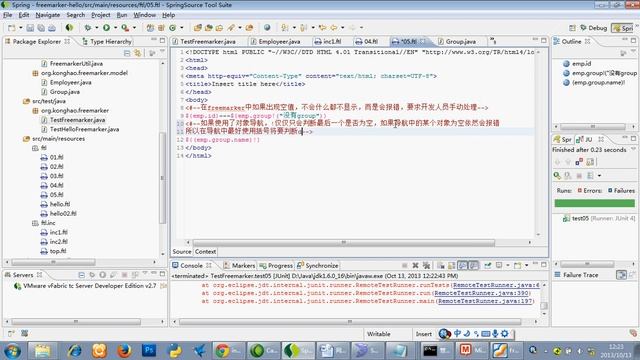Click JUnit Test Run History icon
This screenshot has height=360, width=640.
click(590, 176)
